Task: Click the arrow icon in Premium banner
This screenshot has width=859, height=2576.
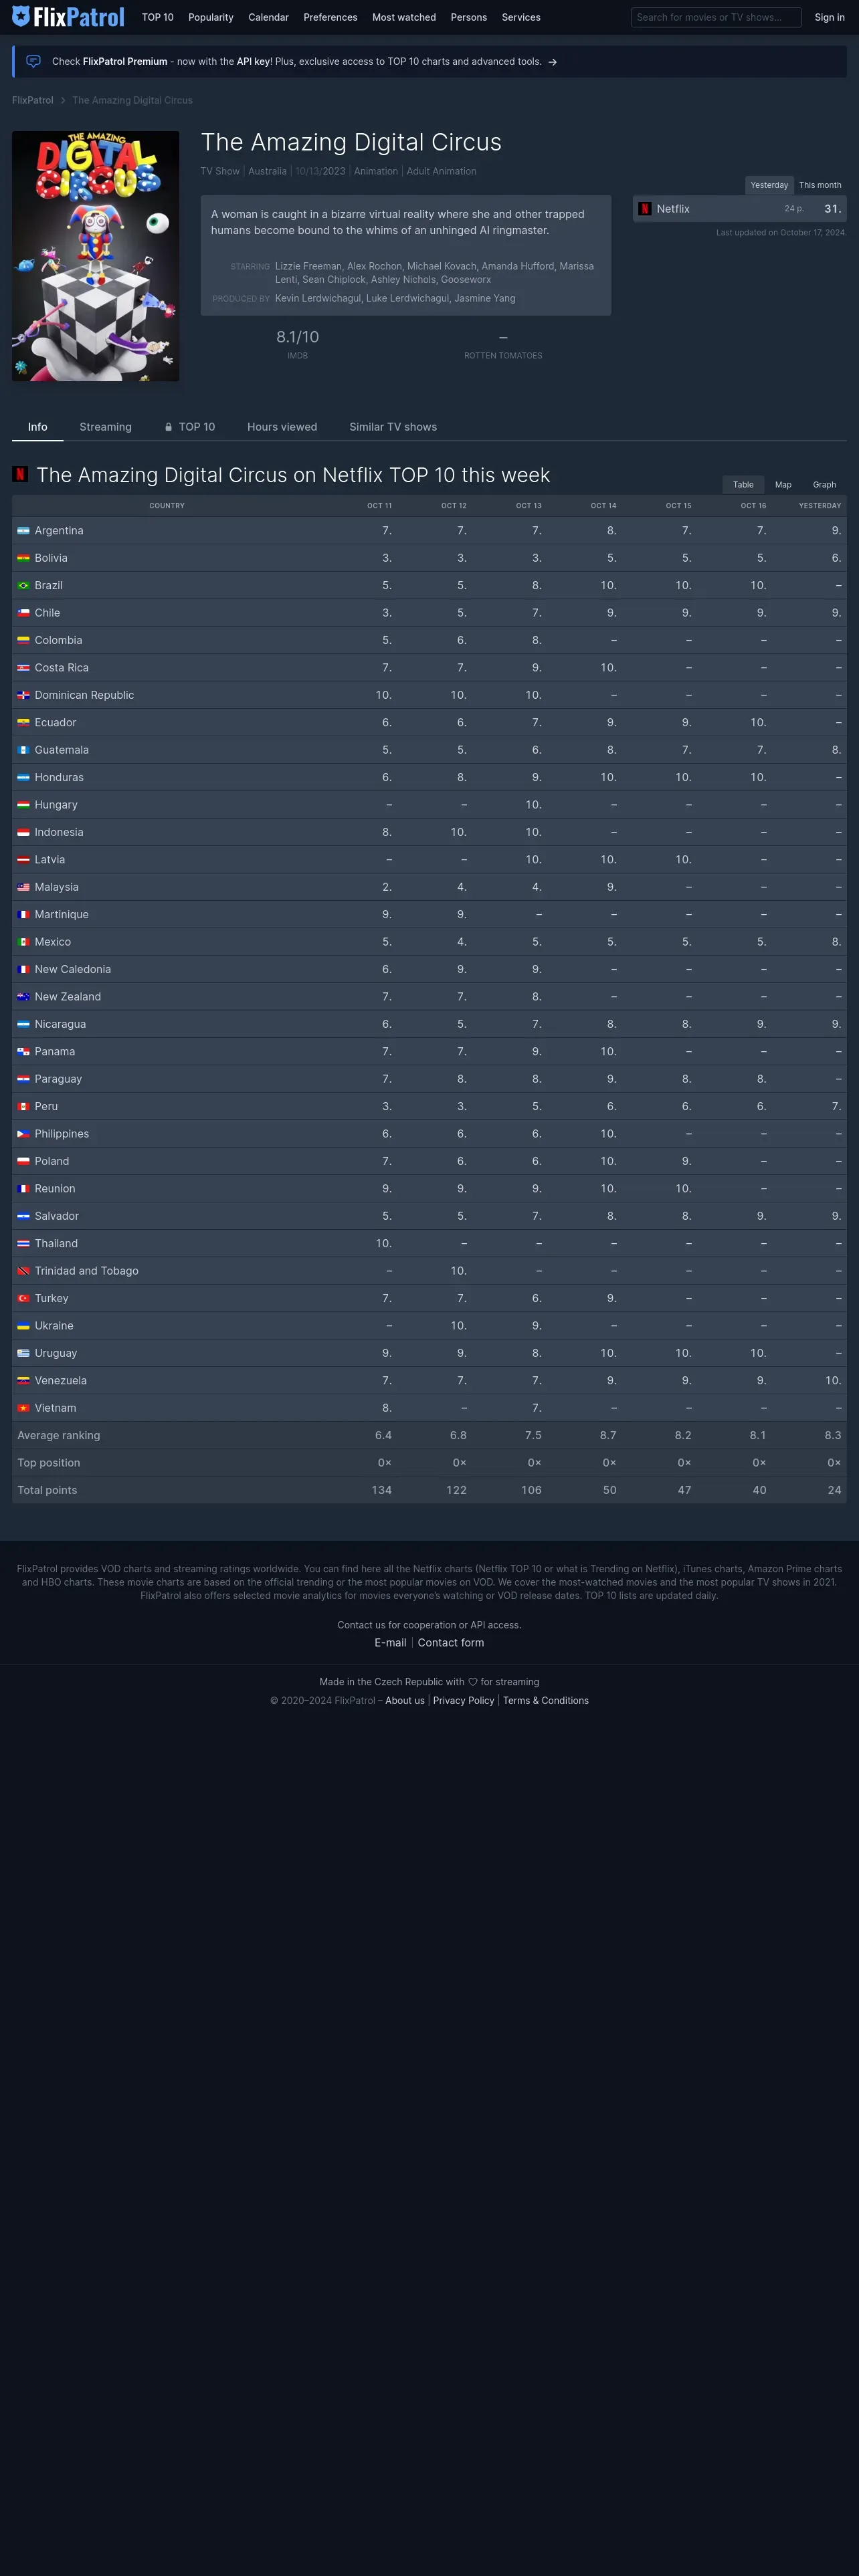Action: pyautogui.click(x=552, y=62)
